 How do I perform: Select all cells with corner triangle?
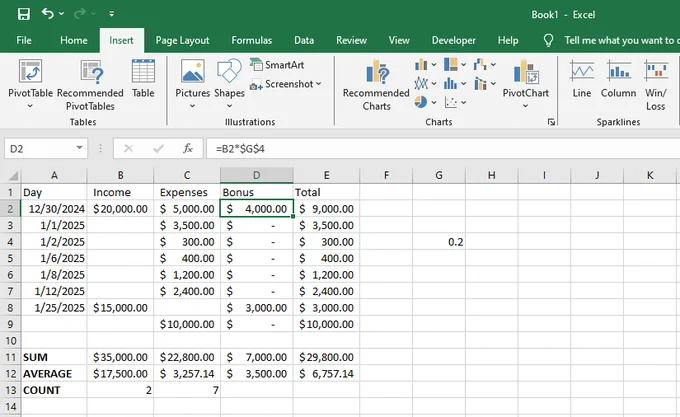coord(13,176)
